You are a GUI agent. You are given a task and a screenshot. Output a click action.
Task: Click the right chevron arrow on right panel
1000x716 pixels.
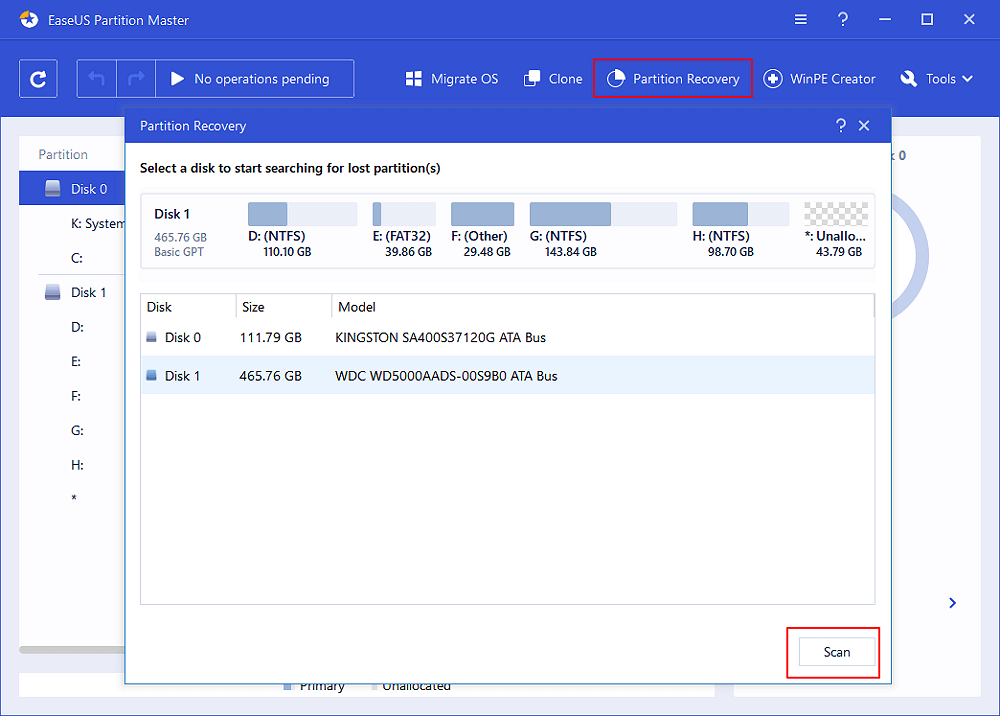tap(952, 603)
